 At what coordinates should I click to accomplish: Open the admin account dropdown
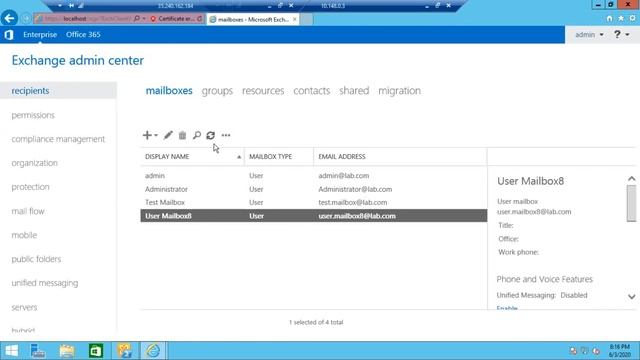tap(589, 35)
